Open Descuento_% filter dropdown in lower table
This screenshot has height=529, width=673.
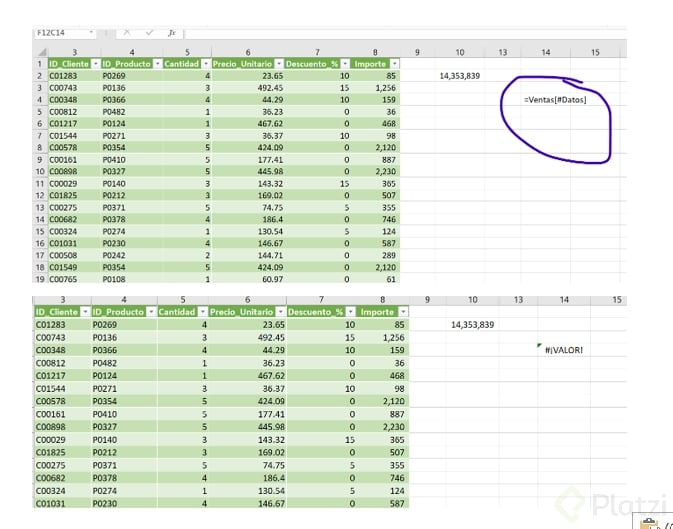coord(351,312)
